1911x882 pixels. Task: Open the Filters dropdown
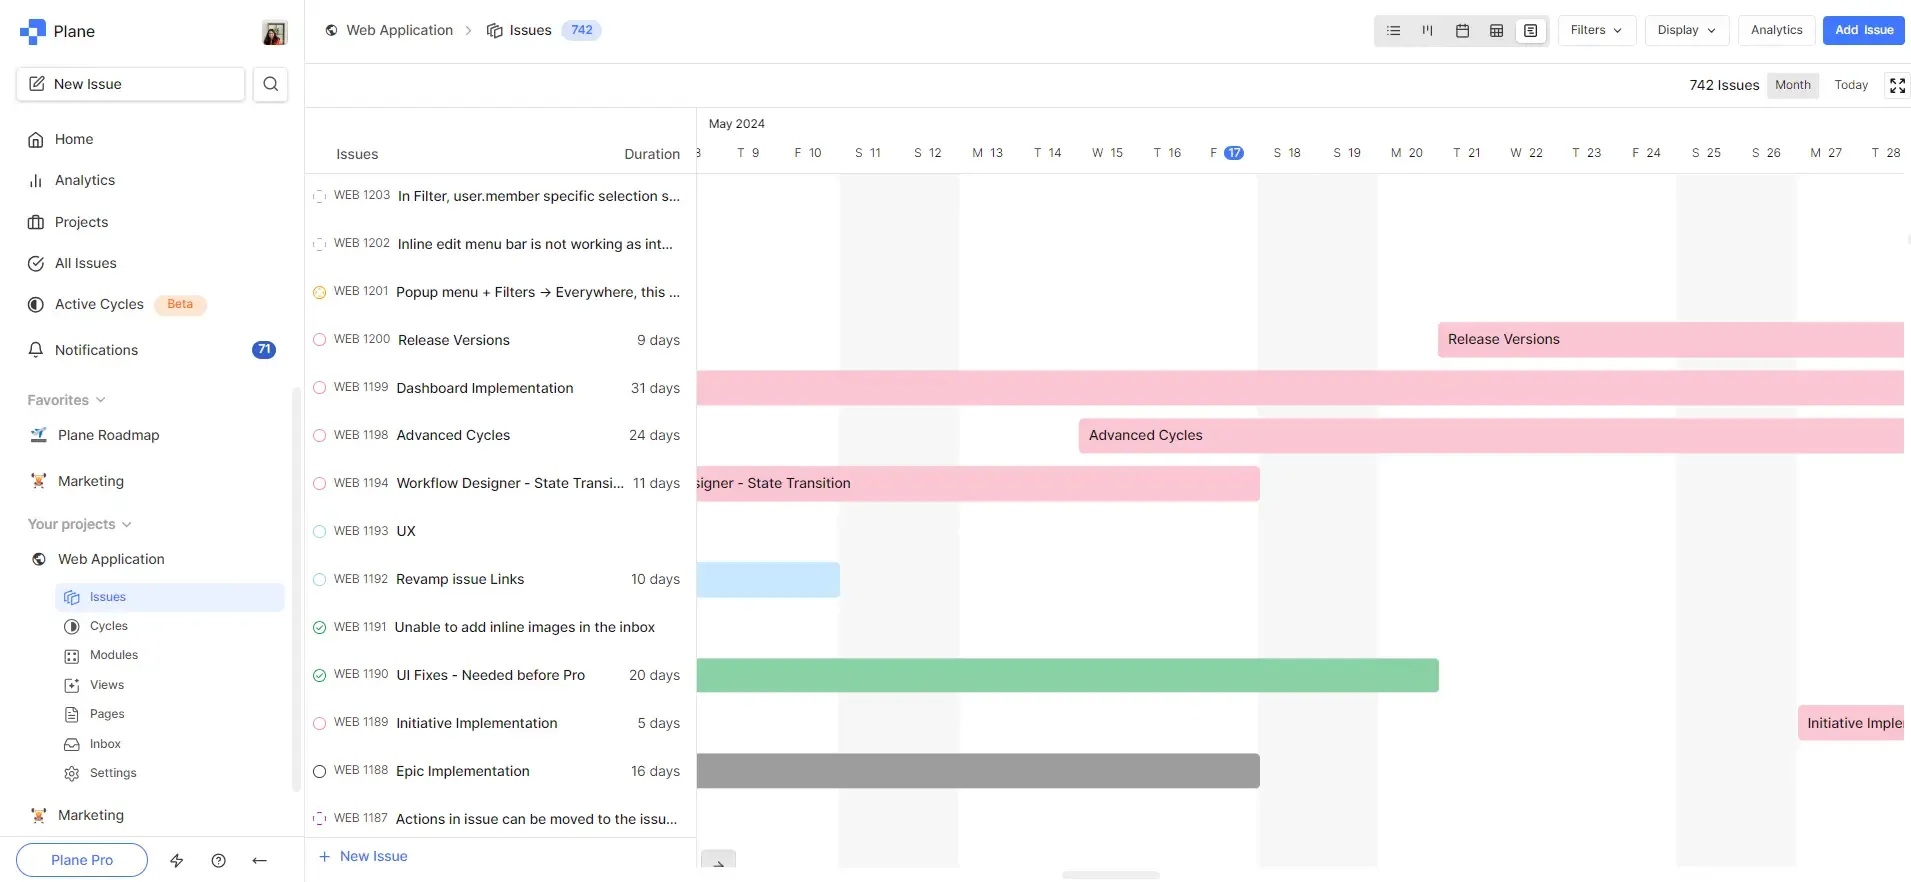pos(1596,30)
